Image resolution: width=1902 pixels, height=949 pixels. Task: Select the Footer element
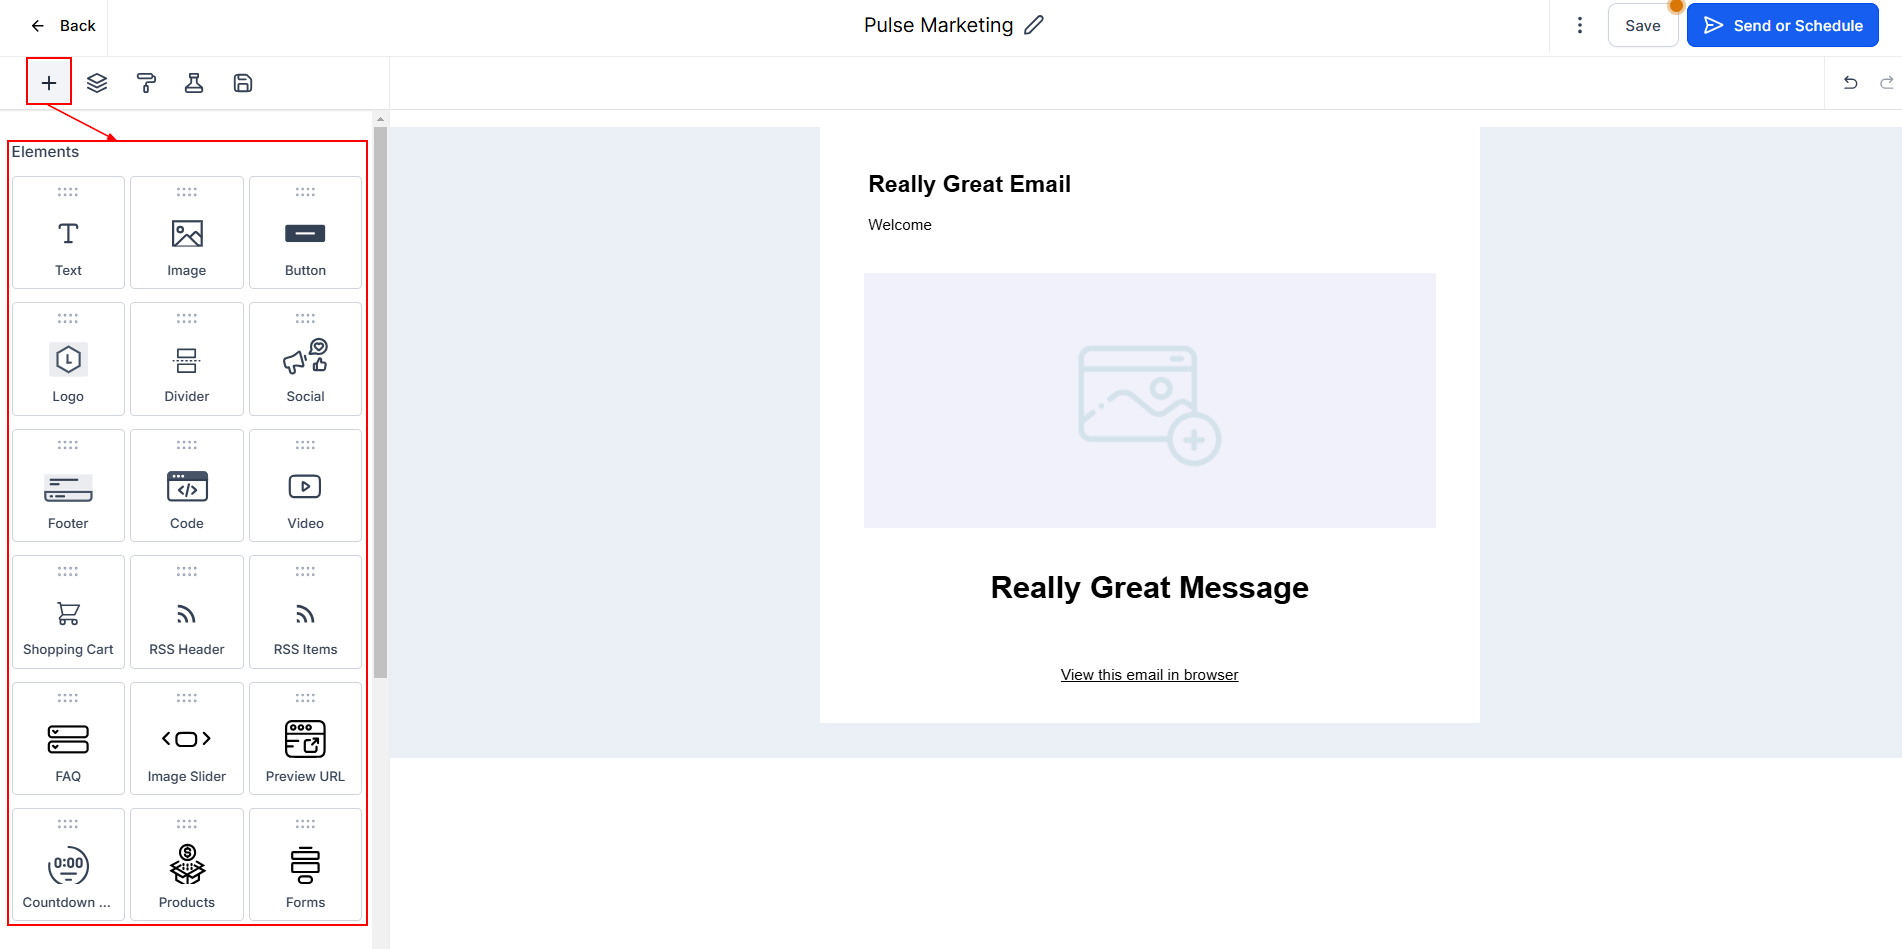[68, 486]
